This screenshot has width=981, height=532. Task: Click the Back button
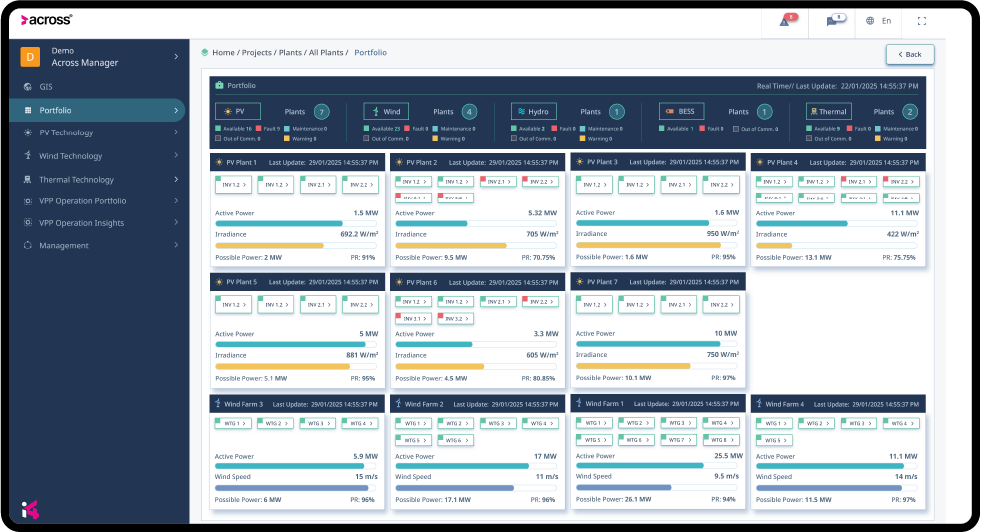coord(910,54)
